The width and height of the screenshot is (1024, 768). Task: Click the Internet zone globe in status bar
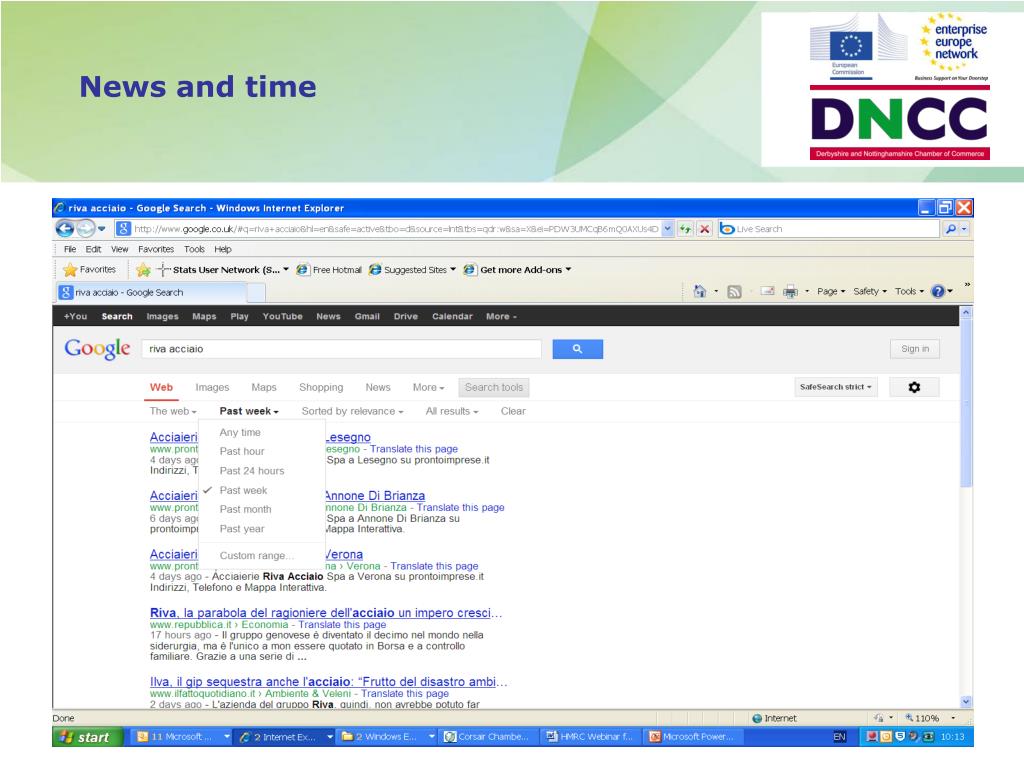point(757,718)
